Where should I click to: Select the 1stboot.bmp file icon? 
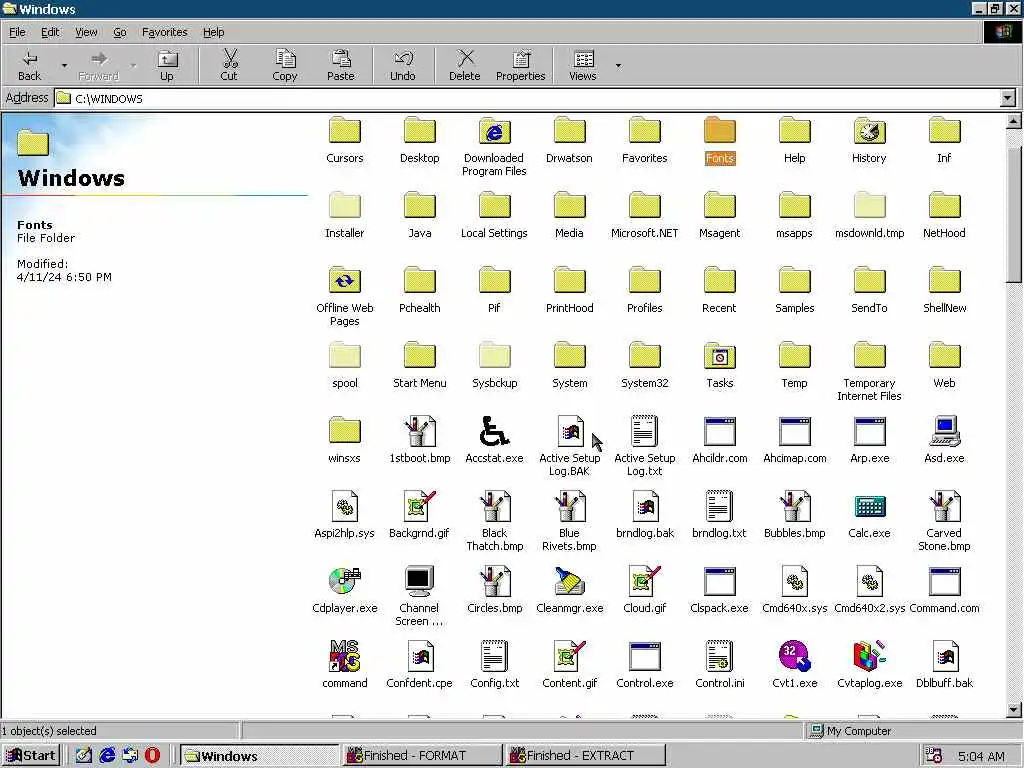coord(419,431)
